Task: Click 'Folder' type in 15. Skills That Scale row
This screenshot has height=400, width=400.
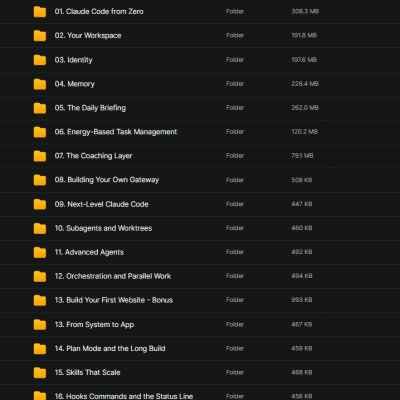Action: pos(235,372)
